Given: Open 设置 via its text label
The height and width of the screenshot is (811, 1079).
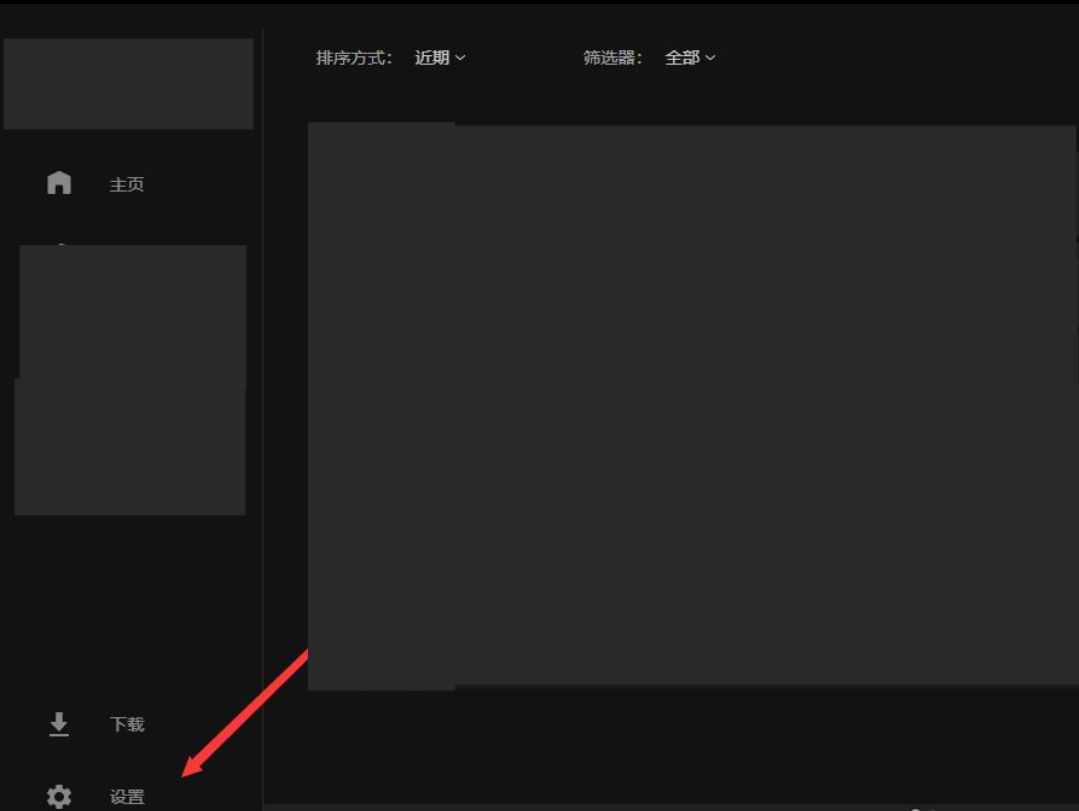Looking at the screenshot, I should [127, 797].
